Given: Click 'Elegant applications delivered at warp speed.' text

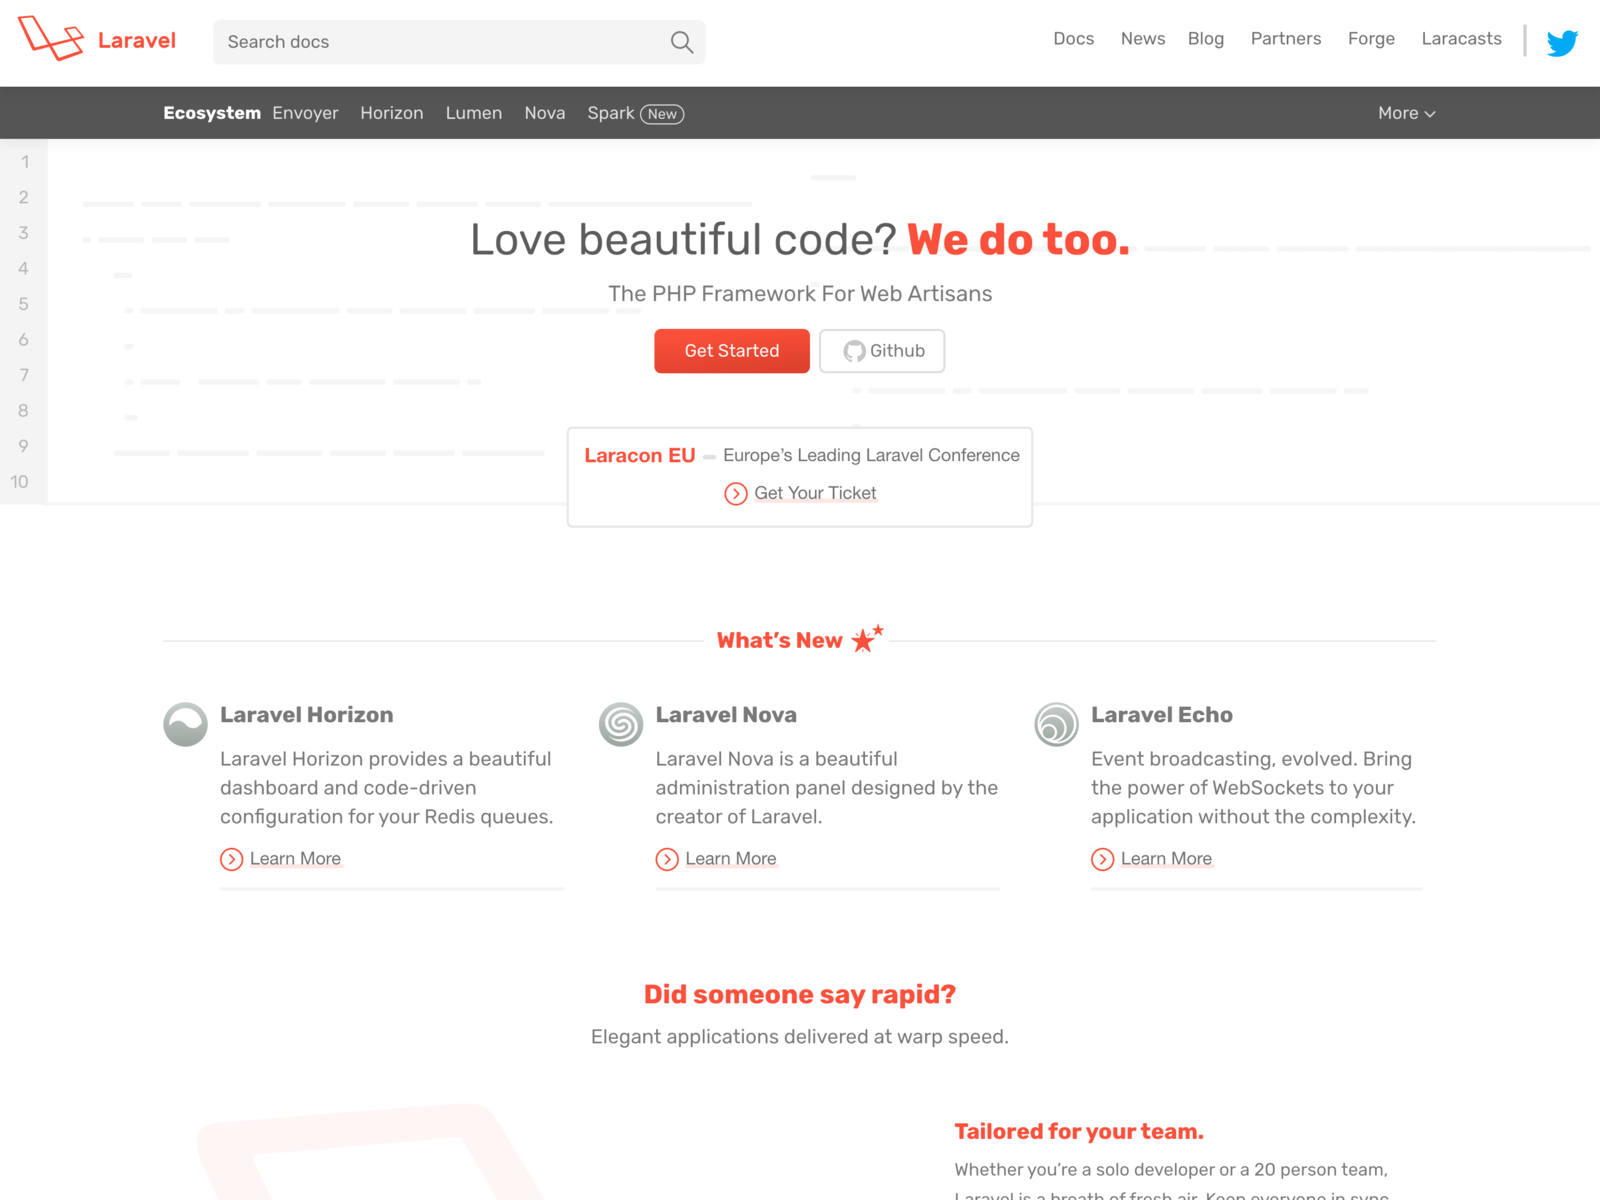Looking at the screenshot, I should point(800,1037).
